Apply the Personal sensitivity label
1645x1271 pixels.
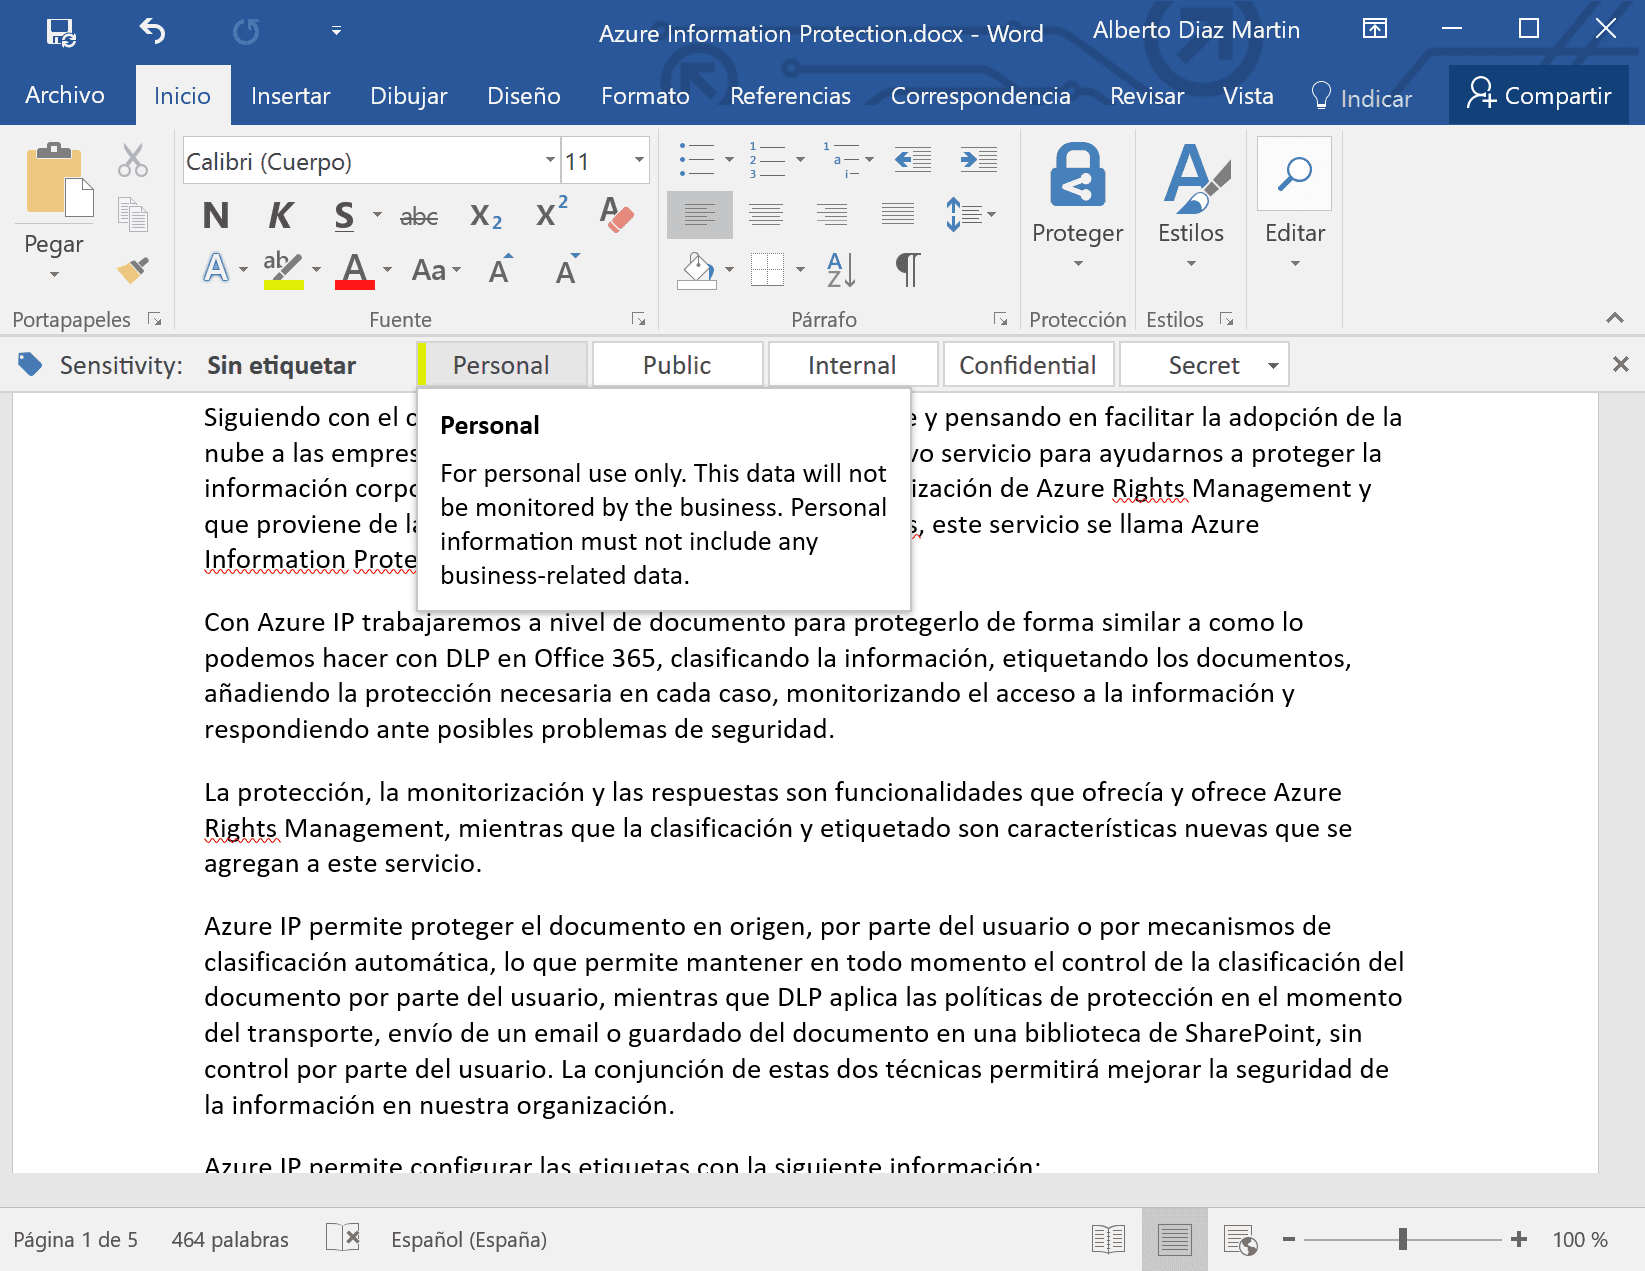[x=501, y=365]
